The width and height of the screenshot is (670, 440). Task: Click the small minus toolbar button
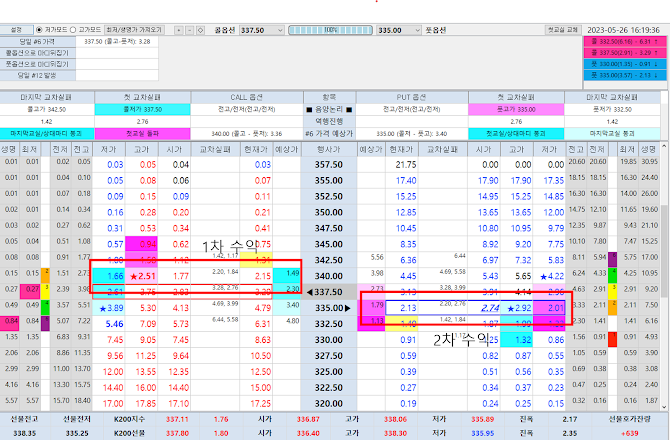click(189, 30)
